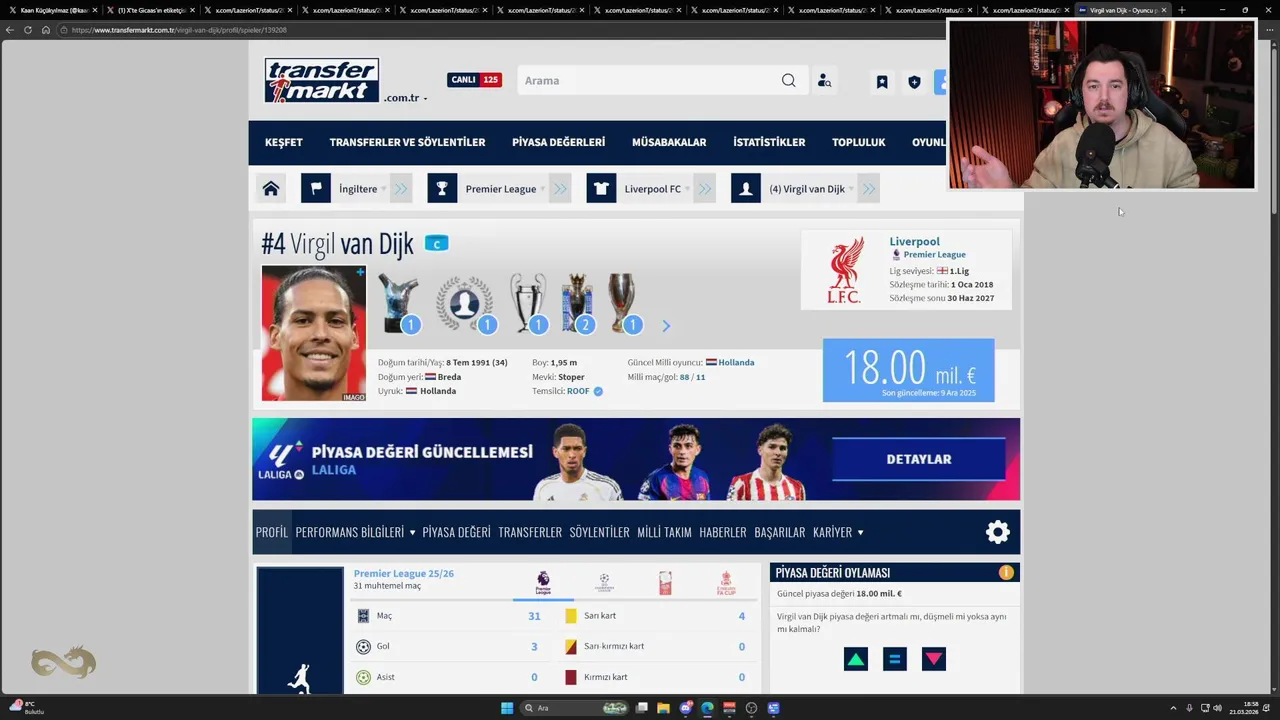The image size is (1280, 720).
Task: Select the red League Cup logo tab
Action: tap(665, 583)
